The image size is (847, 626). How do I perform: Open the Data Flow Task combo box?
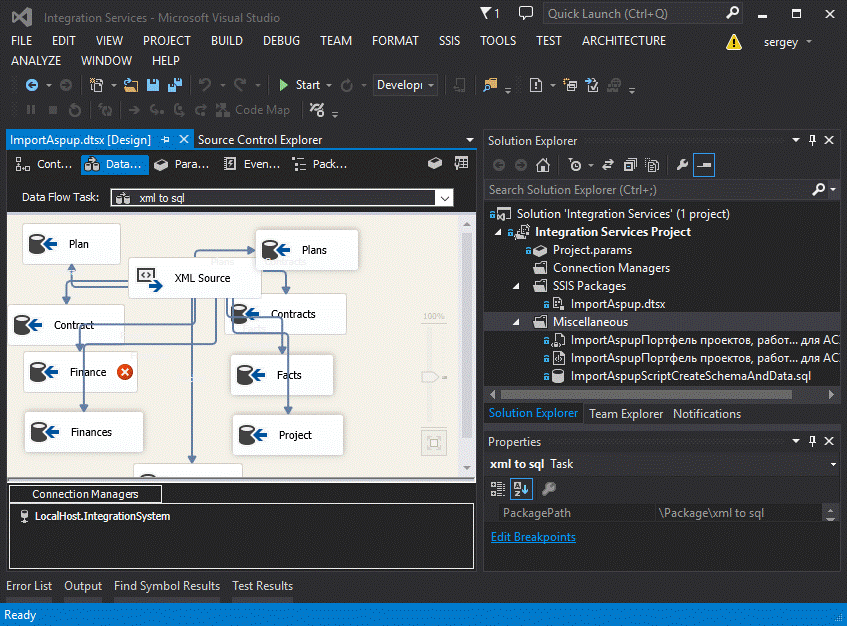click(281, 198)
